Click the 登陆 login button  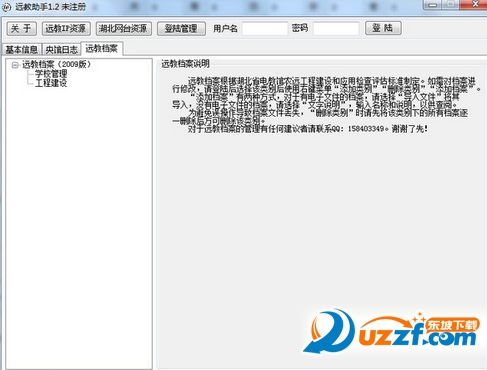383,28
